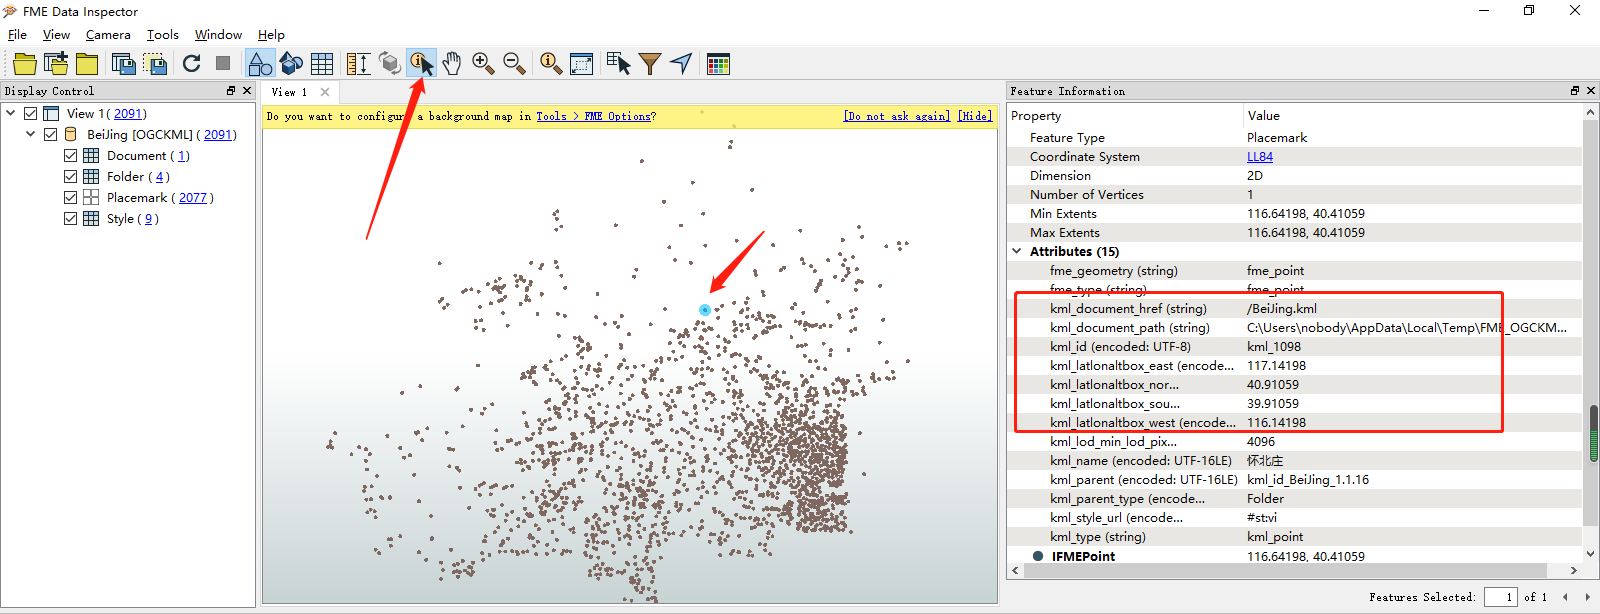The image size is (1600, 614).
Task: Toggle the BeiJing [OGCKML] dataset checkbox
Action: [x=50, y=134]
